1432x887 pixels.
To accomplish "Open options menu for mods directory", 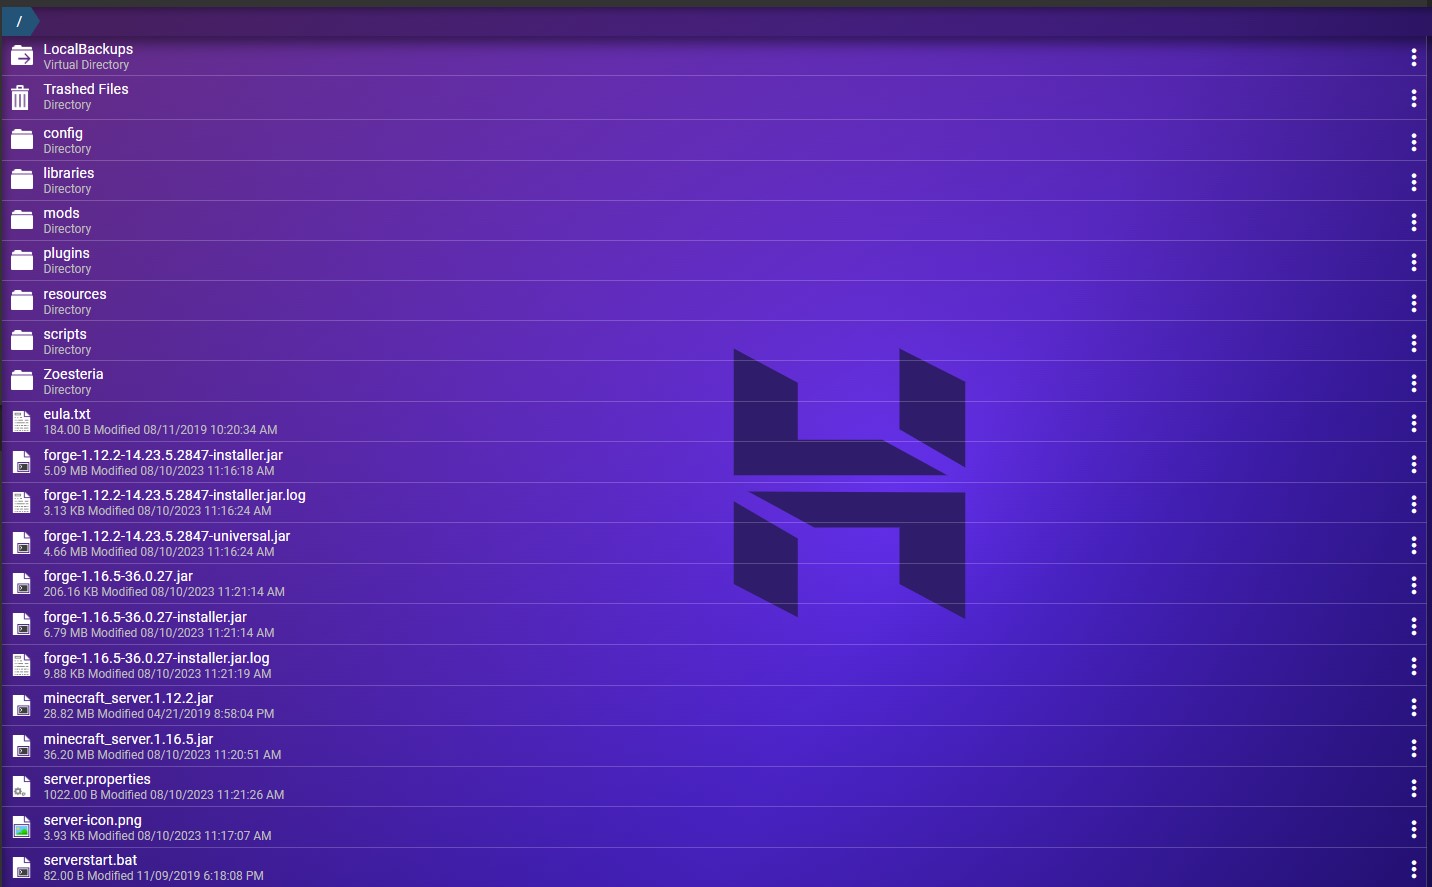I will [x=1413, y=222].
